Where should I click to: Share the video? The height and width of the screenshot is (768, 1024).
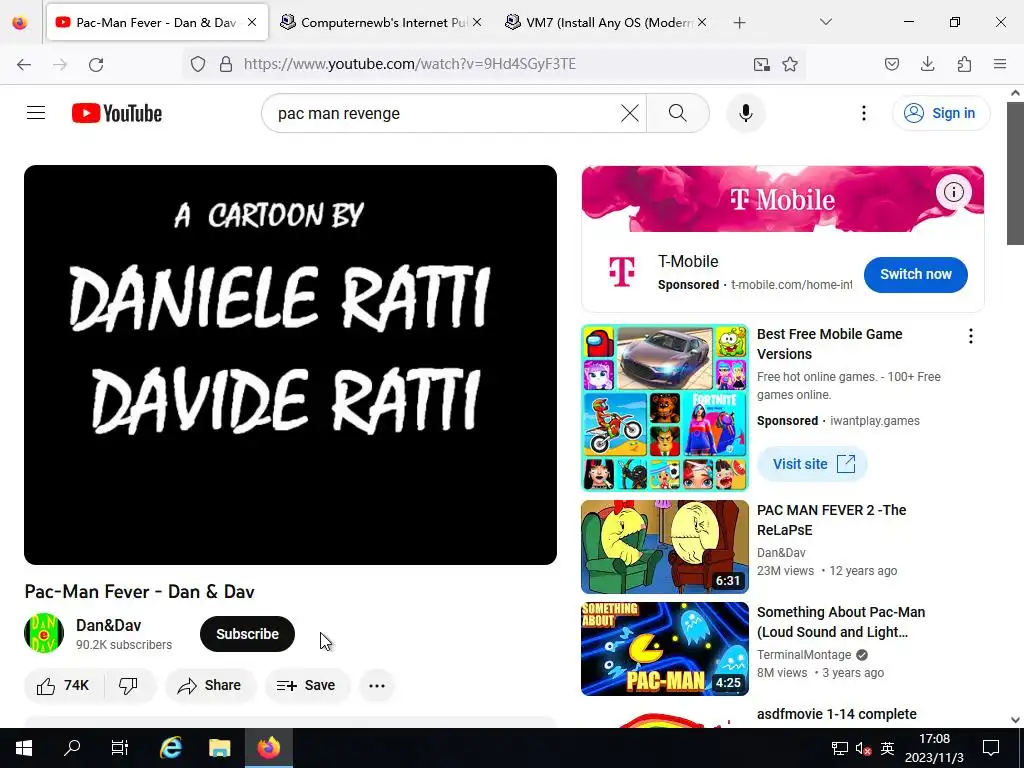210,685
